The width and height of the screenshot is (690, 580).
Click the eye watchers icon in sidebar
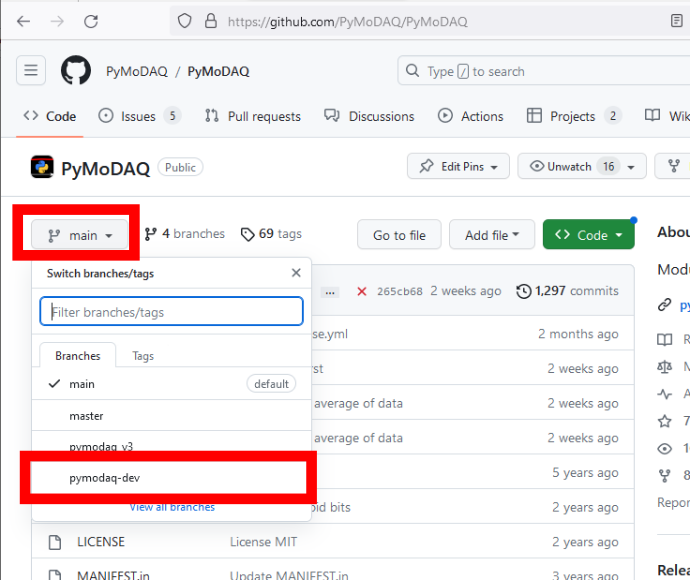tap(664, 448)
